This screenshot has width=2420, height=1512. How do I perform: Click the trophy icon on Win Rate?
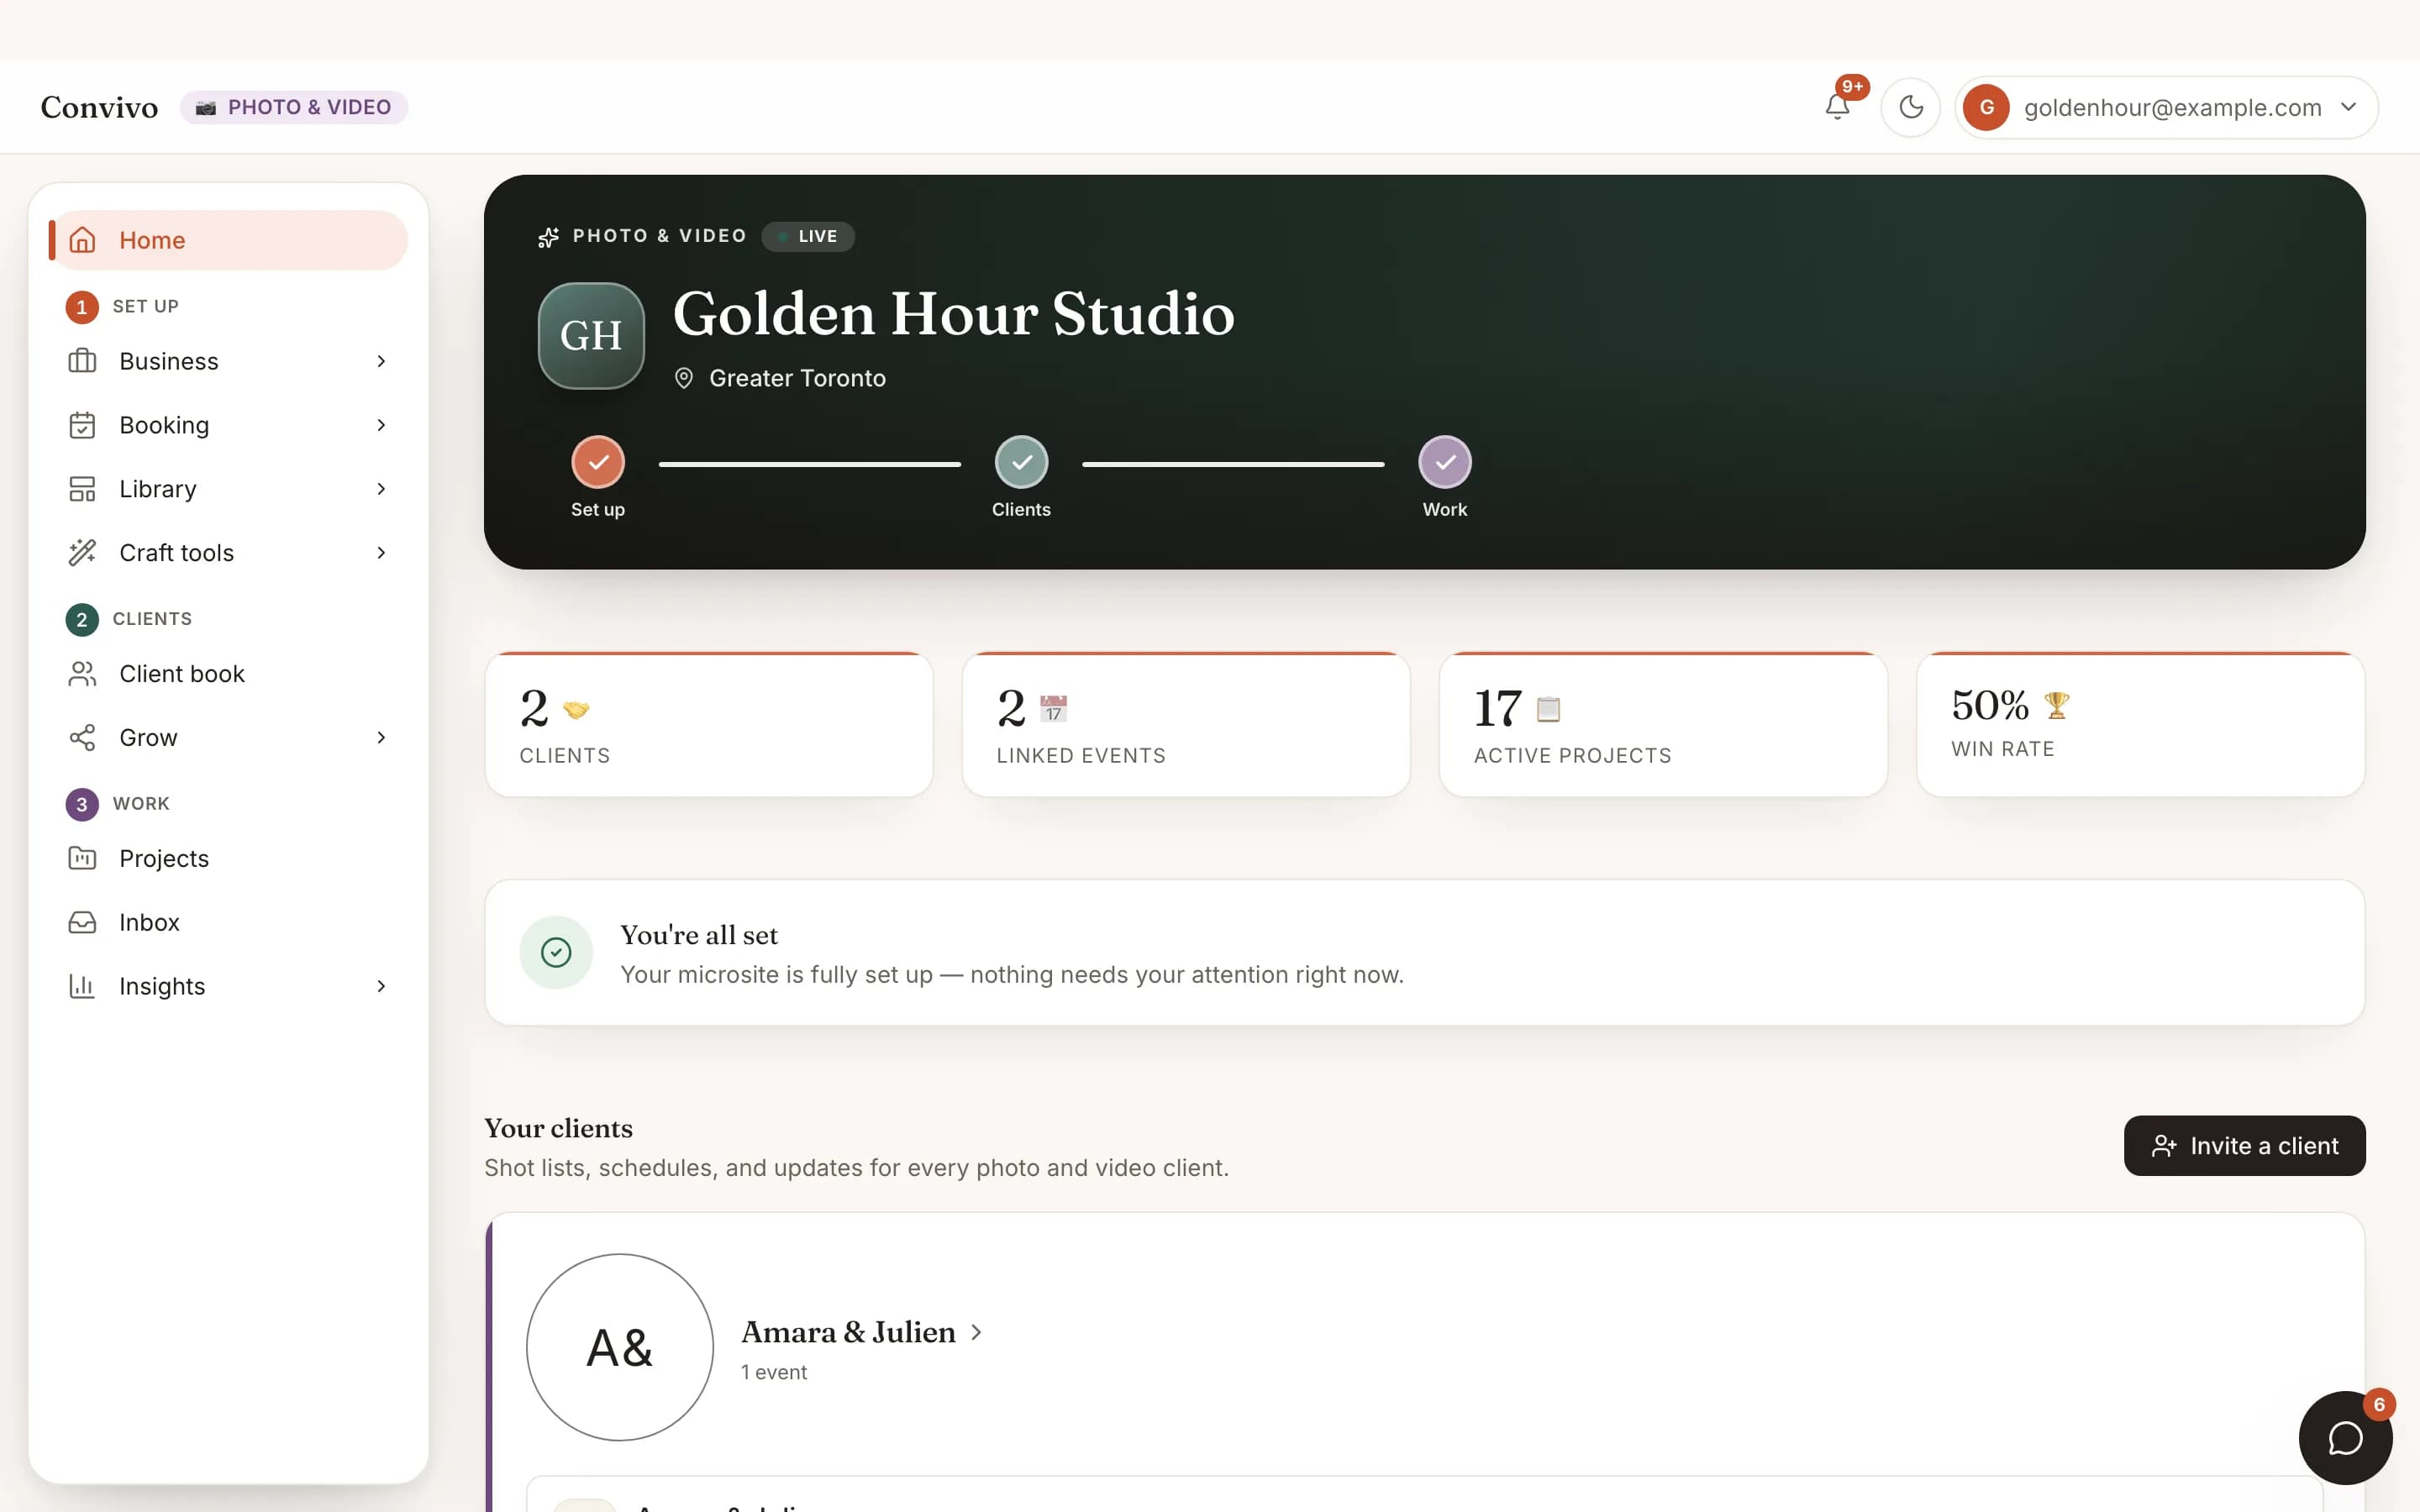tap(2057, 706)
